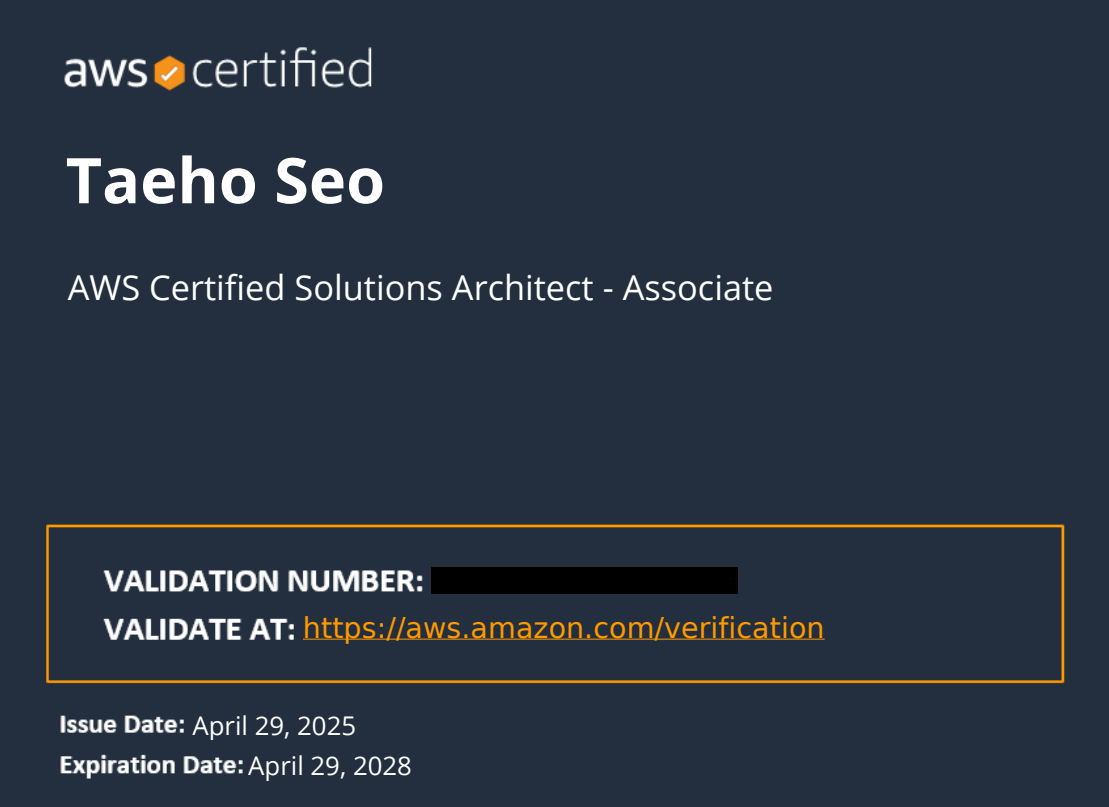Select the VALIDATE AT label
The image size is (1109, 807).
click(199, 629)
